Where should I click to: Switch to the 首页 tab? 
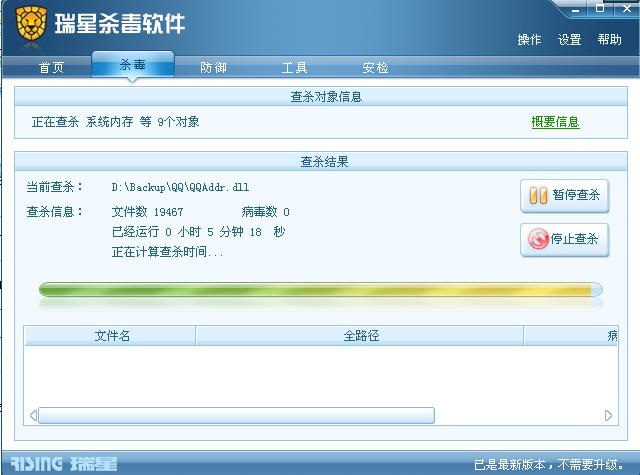[51, 67]
